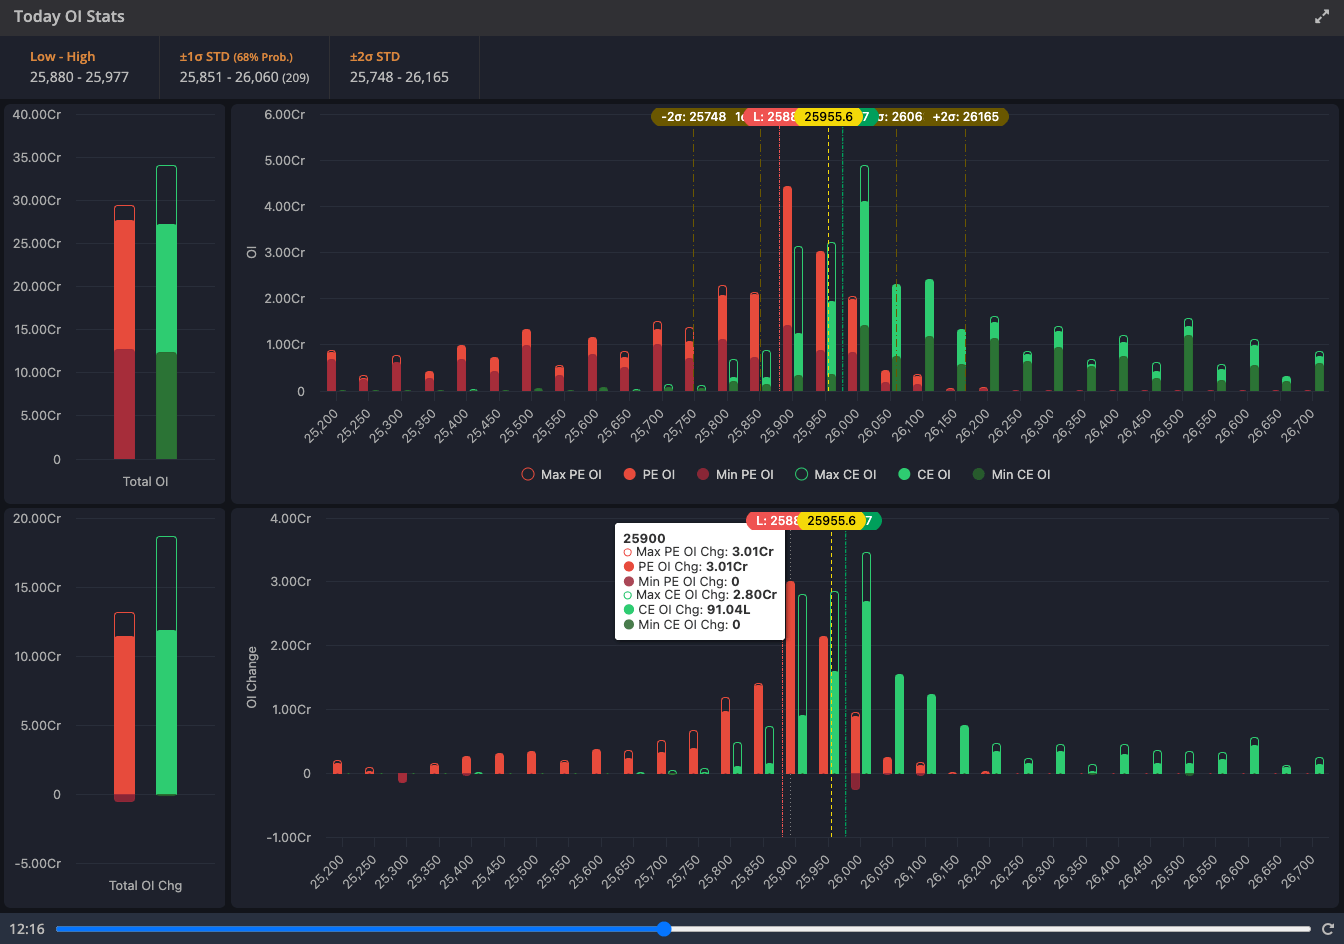The width and height of the screenshot is (1344, 944).
Task: Hide the PE OI legend series
Action: tap(649, 475)
